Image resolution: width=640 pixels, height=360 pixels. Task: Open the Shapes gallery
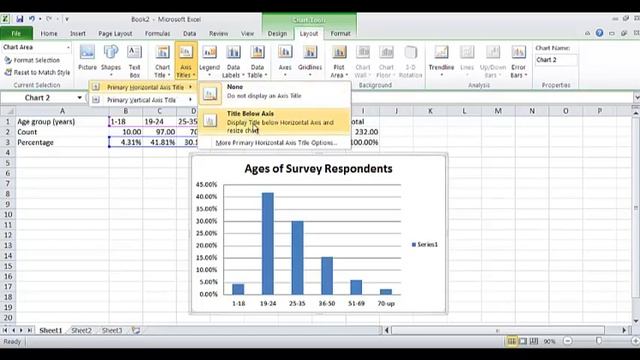111,60
